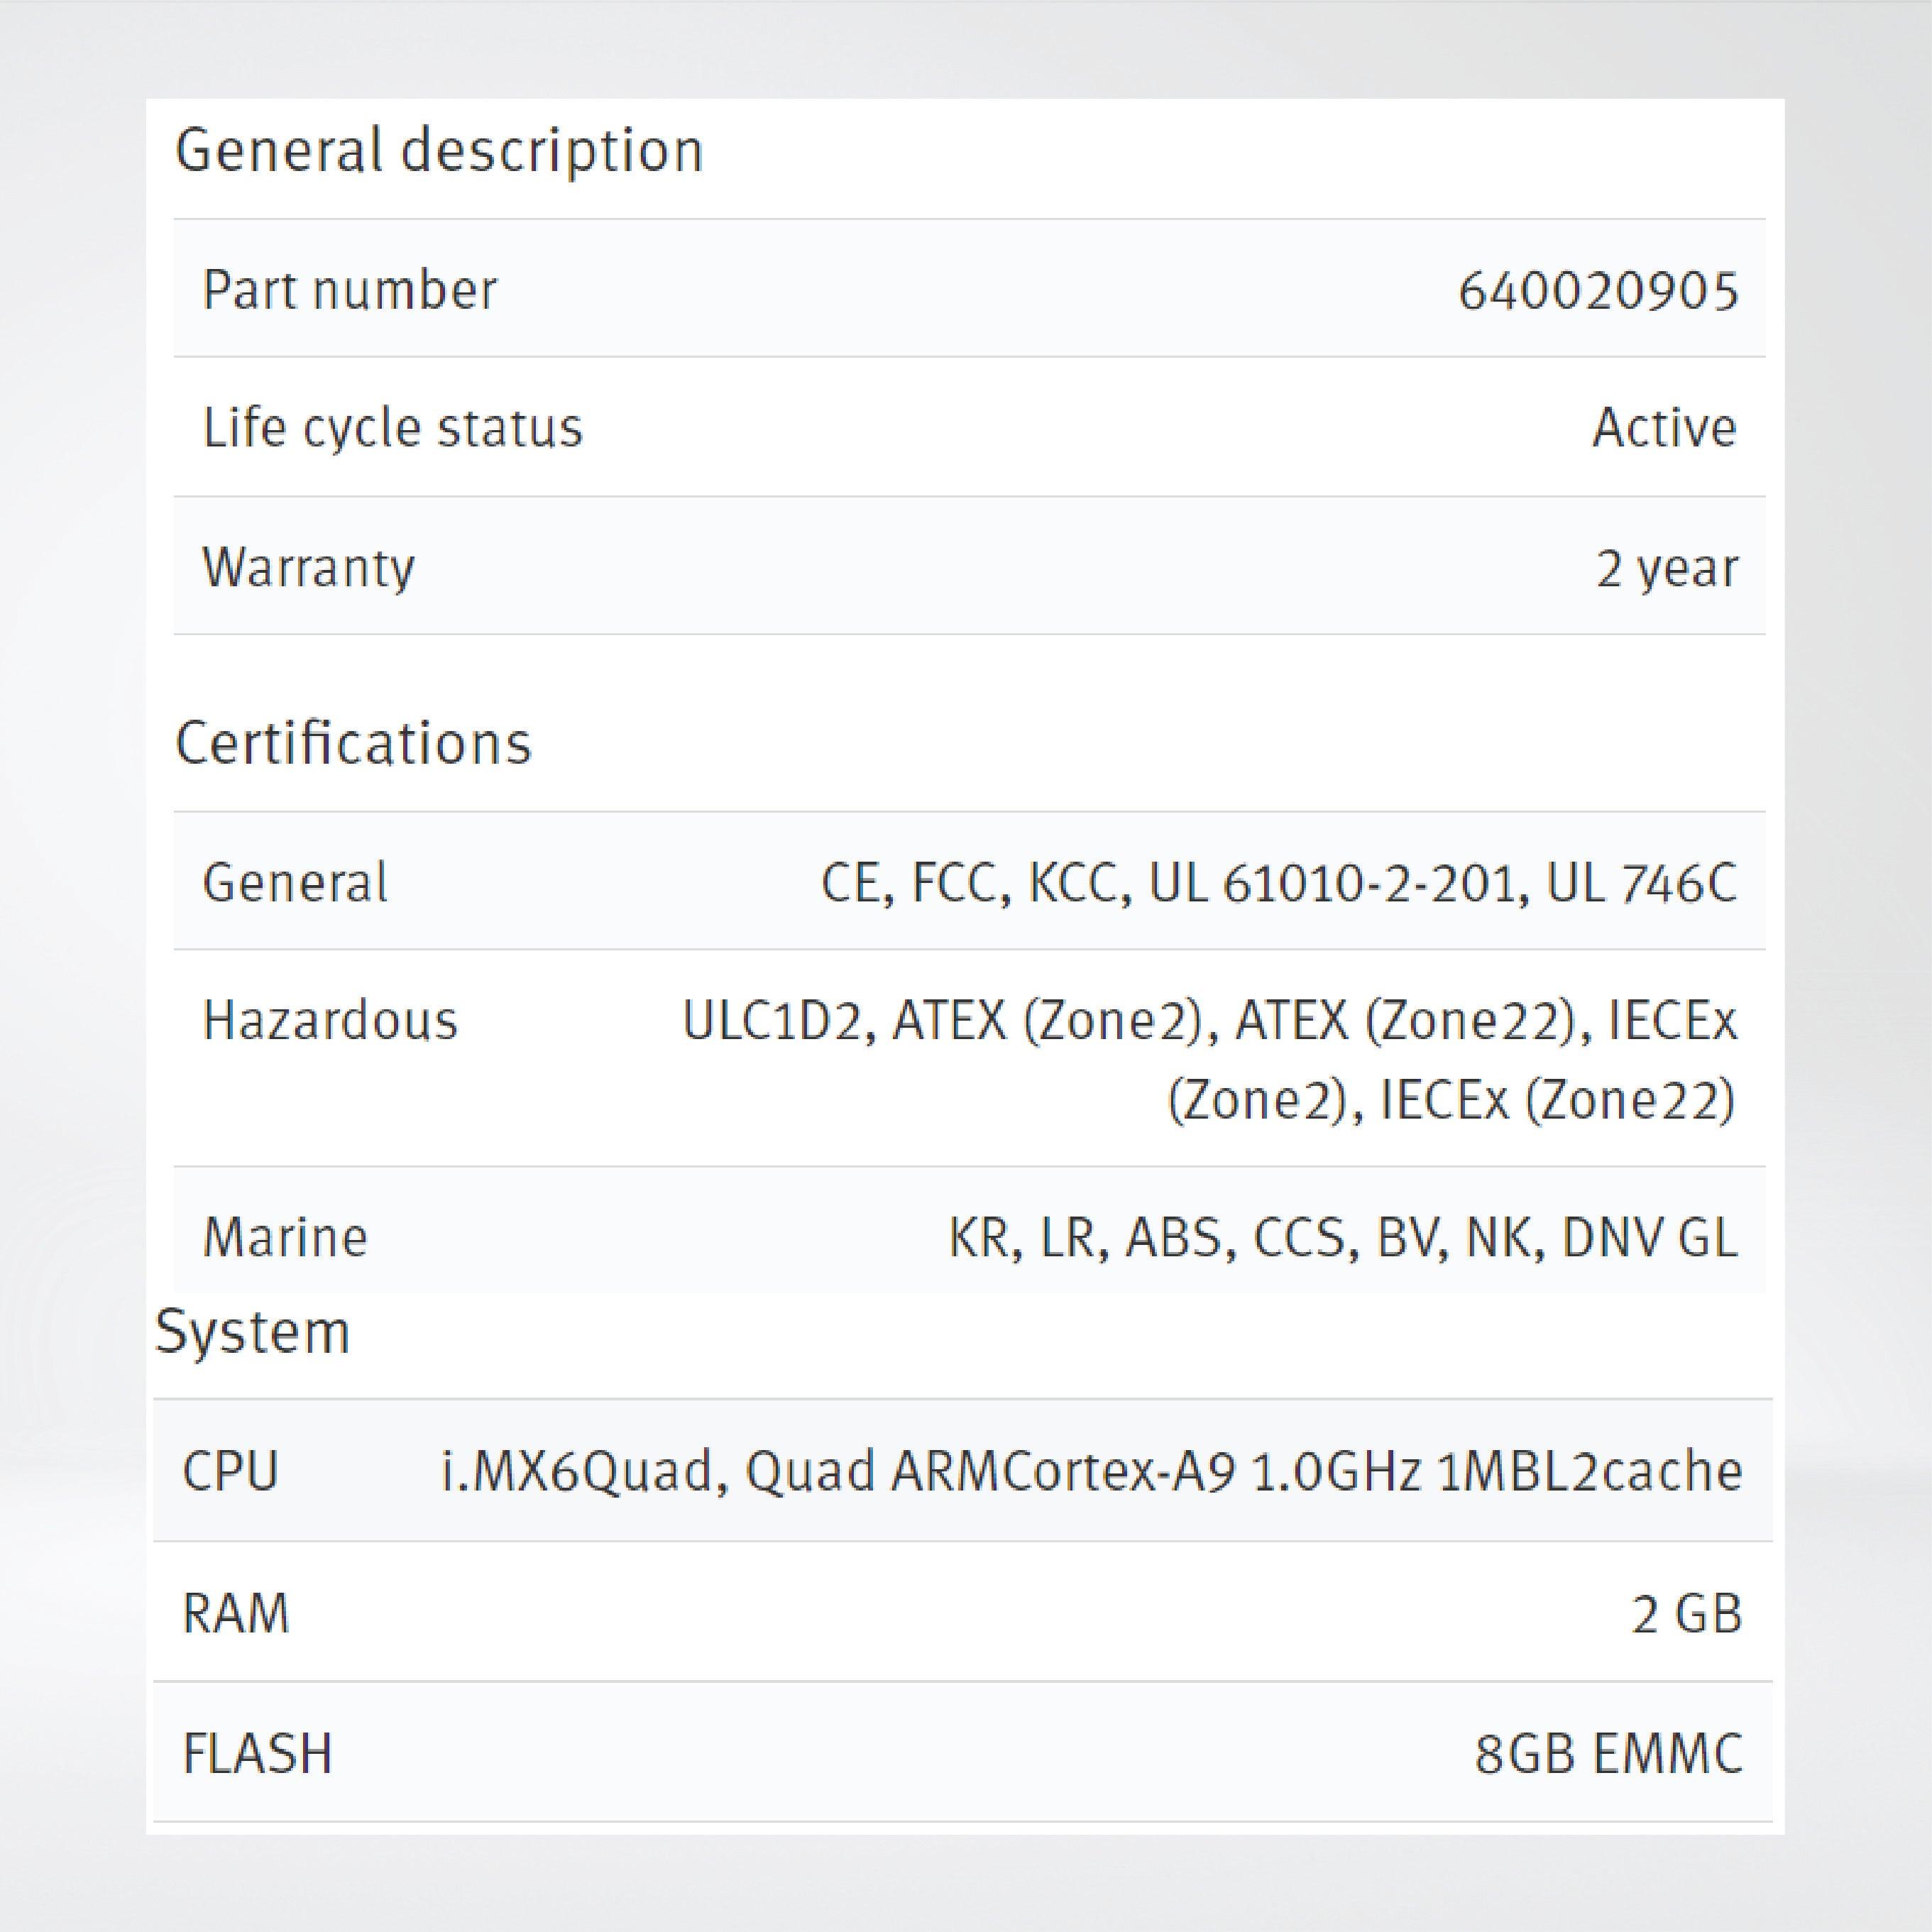Select the part number 640020905

coord(1597,291)
